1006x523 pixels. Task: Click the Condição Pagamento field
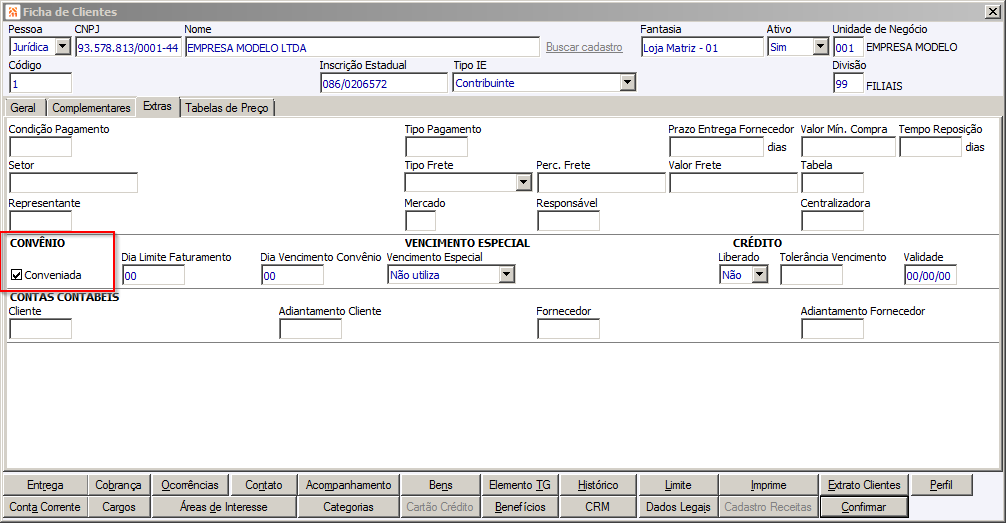(x=40, y=147)
